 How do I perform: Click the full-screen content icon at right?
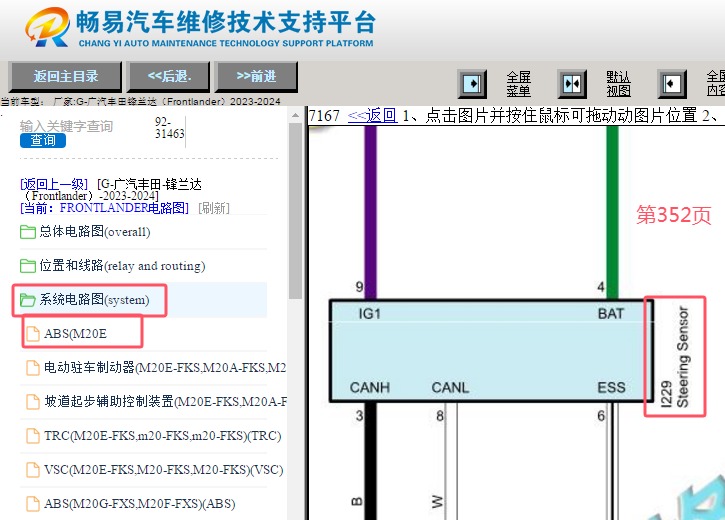coord(672,84)
